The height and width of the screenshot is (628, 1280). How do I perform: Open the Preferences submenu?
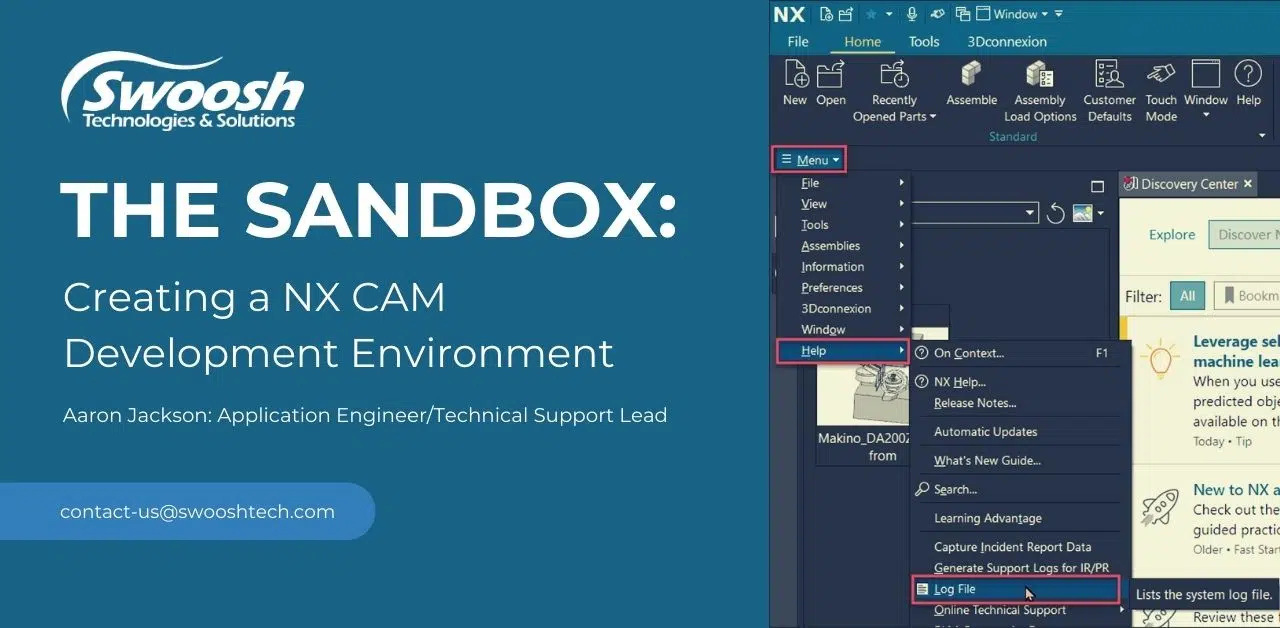[844, 288]
